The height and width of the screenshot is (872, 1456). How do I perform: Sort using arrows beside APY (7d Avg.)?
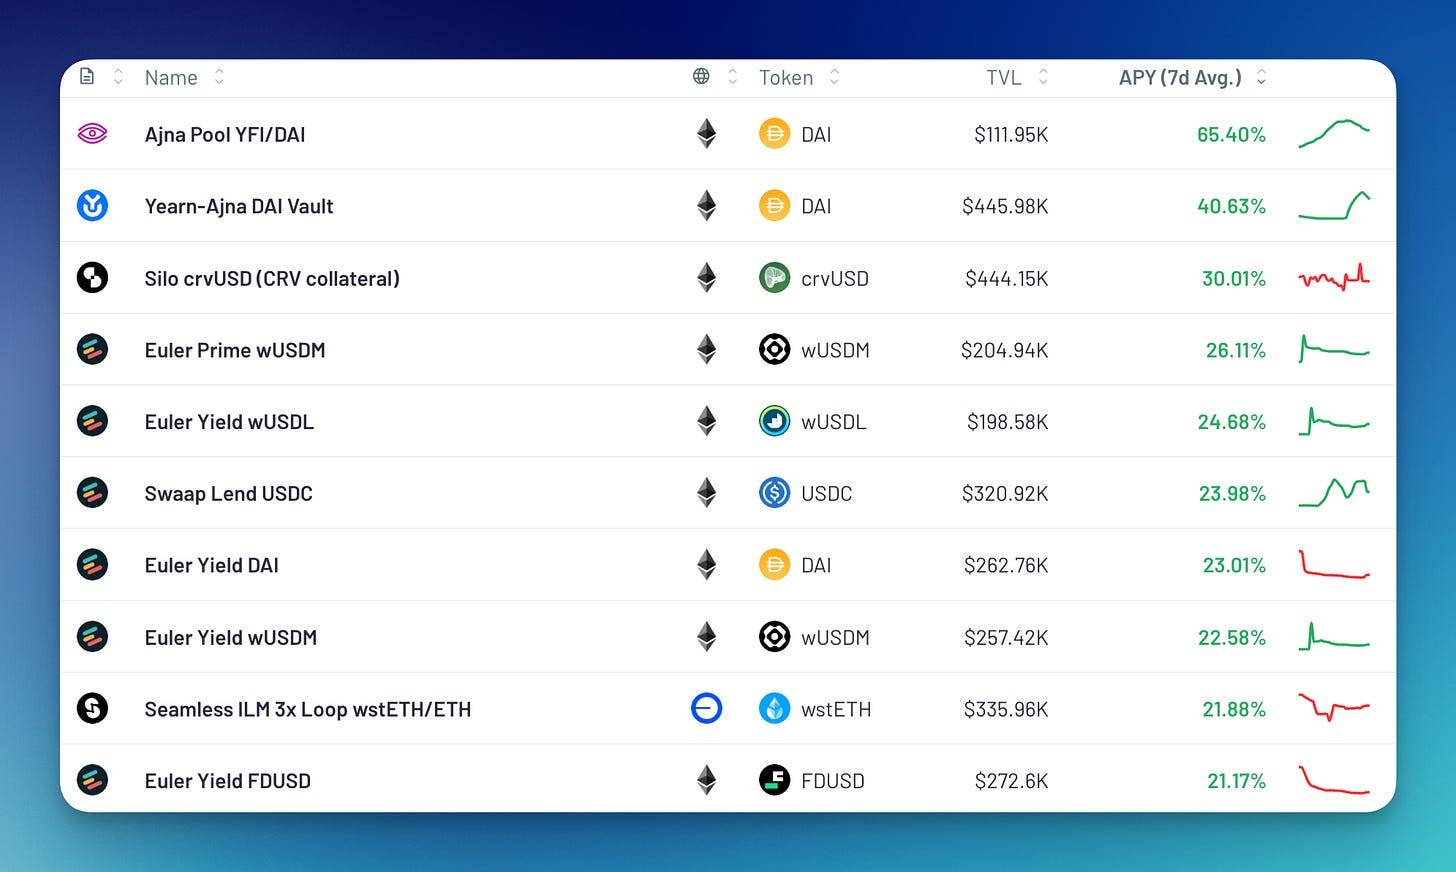[1261, 77]
